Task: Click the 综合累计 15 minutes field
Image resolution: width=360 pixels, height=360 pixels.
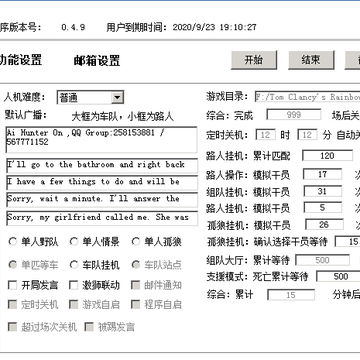Action: (x=291, y=295)
